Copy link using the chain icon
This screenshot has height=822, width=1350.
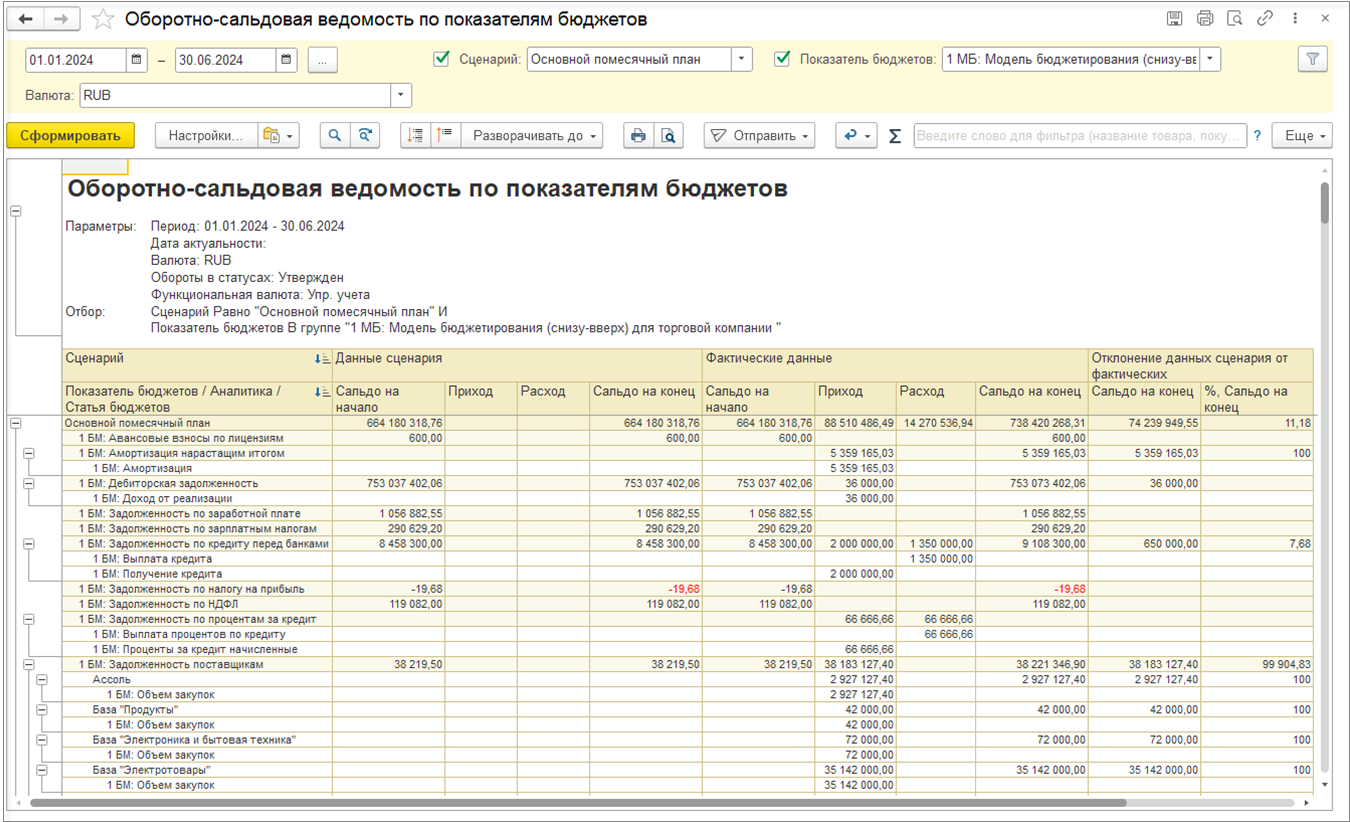tap(1265, 19)
